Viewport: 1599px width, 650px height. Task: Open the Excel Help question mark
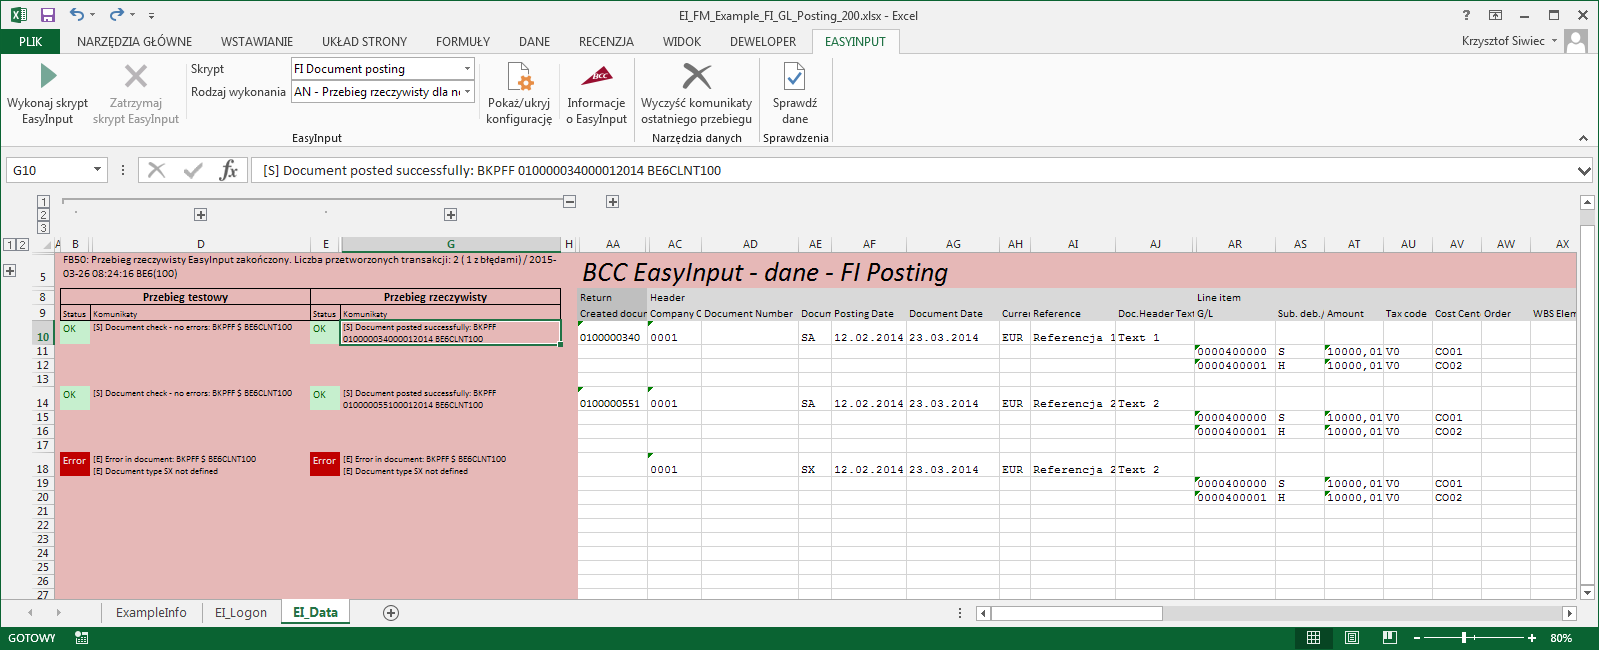click(1466, 15)
